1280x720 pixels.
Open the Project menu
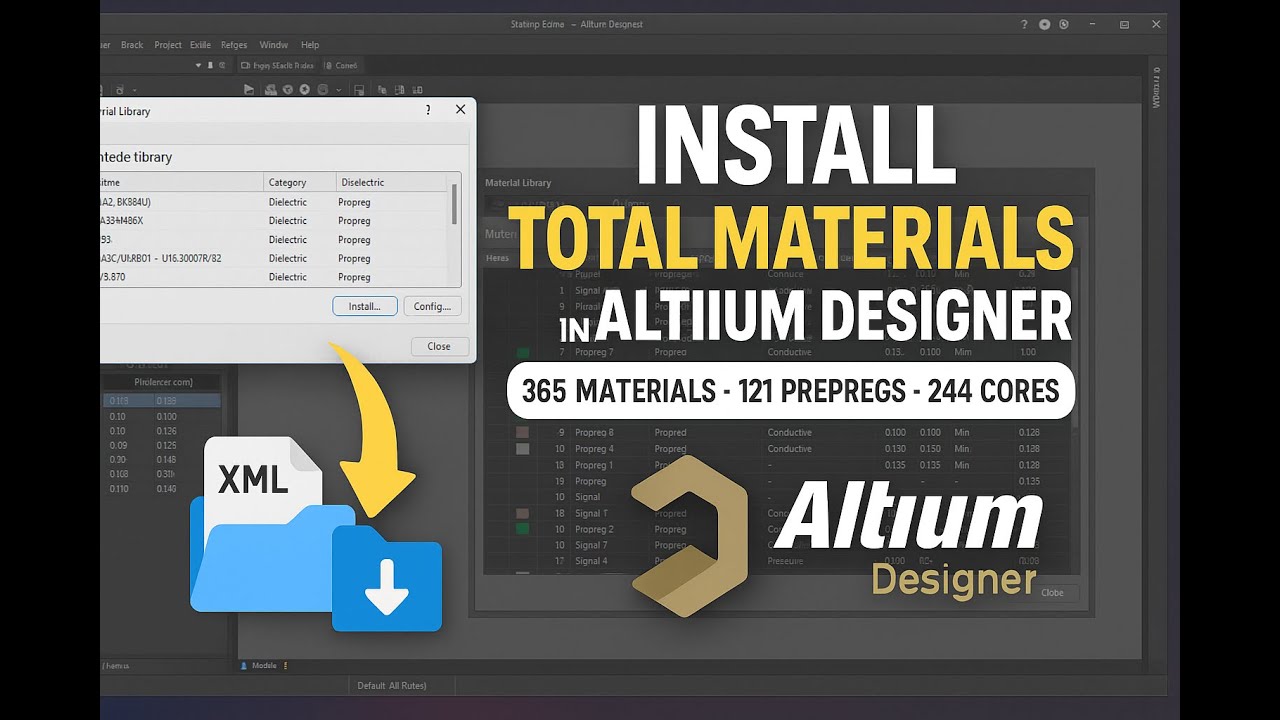168,45
